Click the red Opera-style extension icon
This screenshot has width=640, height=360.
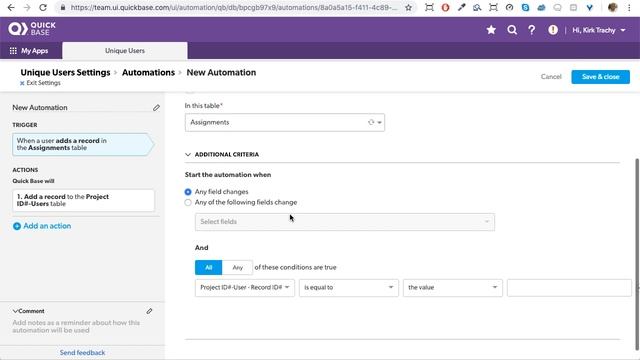coord(445,7)
